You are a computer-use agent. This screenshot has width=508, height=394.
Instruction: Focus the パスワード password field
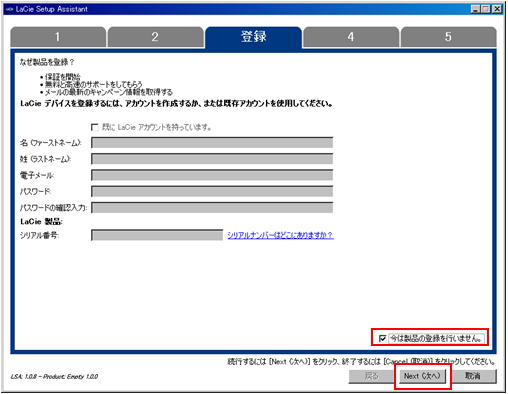(x=212, y=191)
